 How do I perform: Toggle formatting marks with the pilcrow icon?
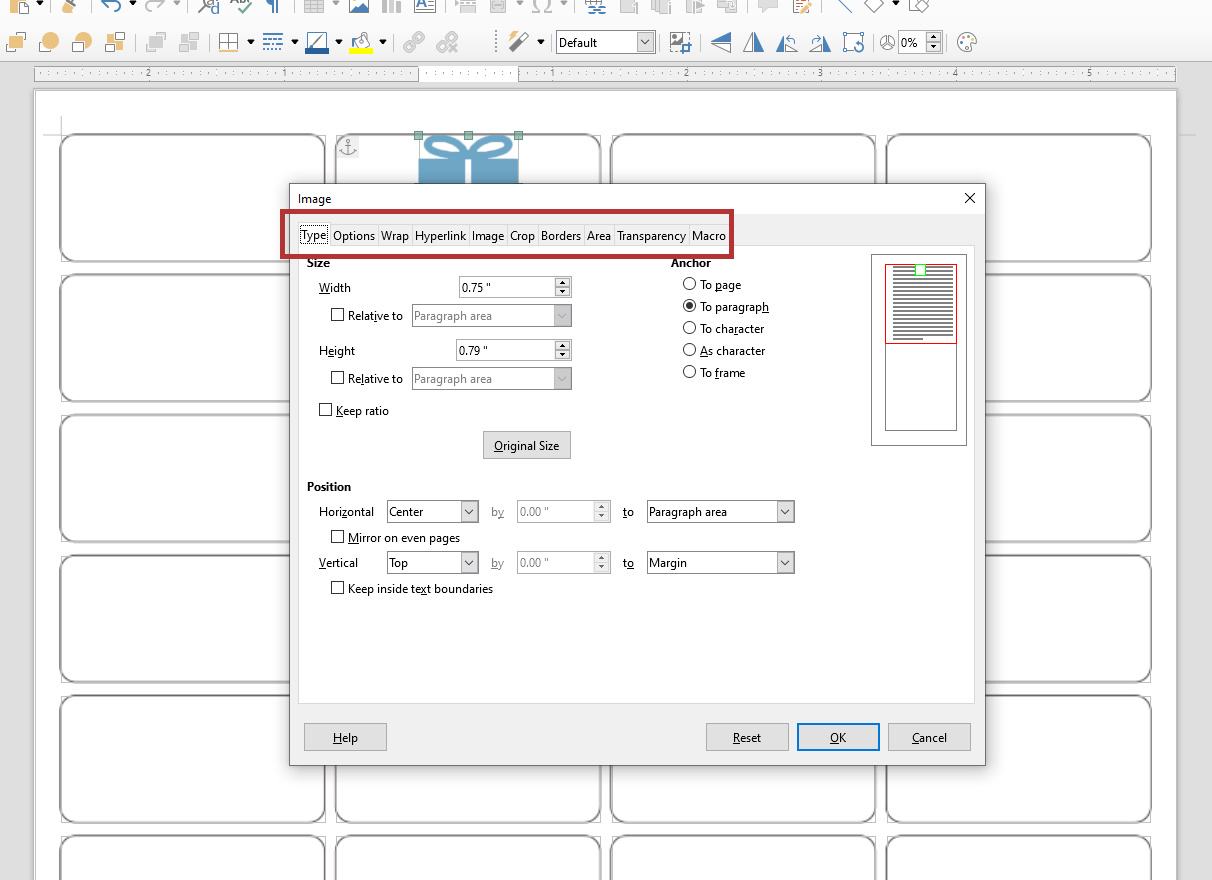pos(274,7)
